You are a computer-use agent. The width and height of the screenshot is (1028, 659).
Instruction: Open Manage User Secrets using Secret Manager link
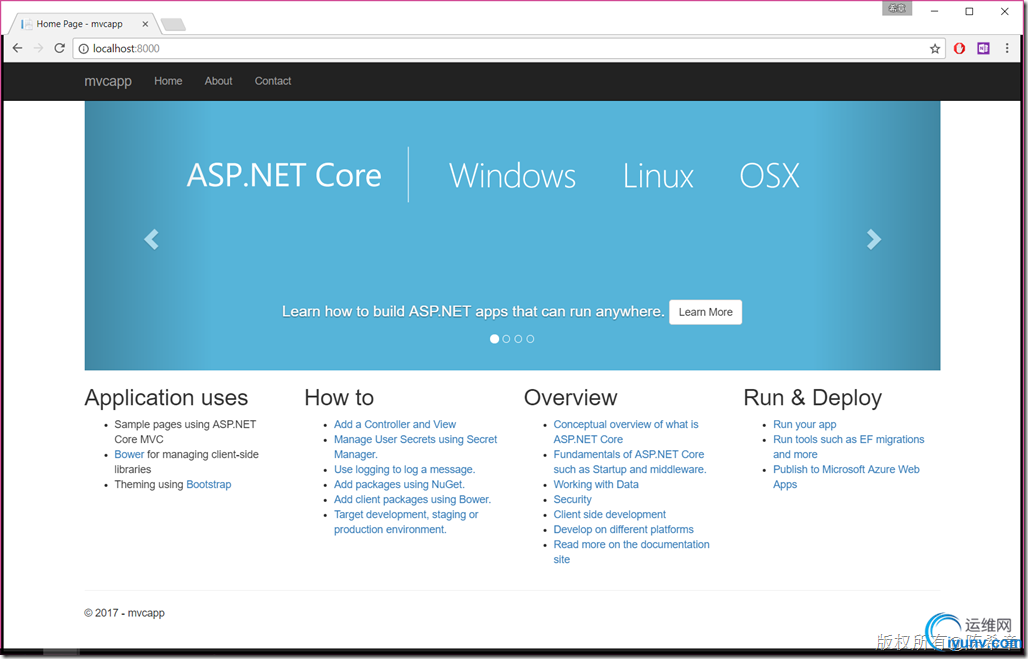coord(416,447)
